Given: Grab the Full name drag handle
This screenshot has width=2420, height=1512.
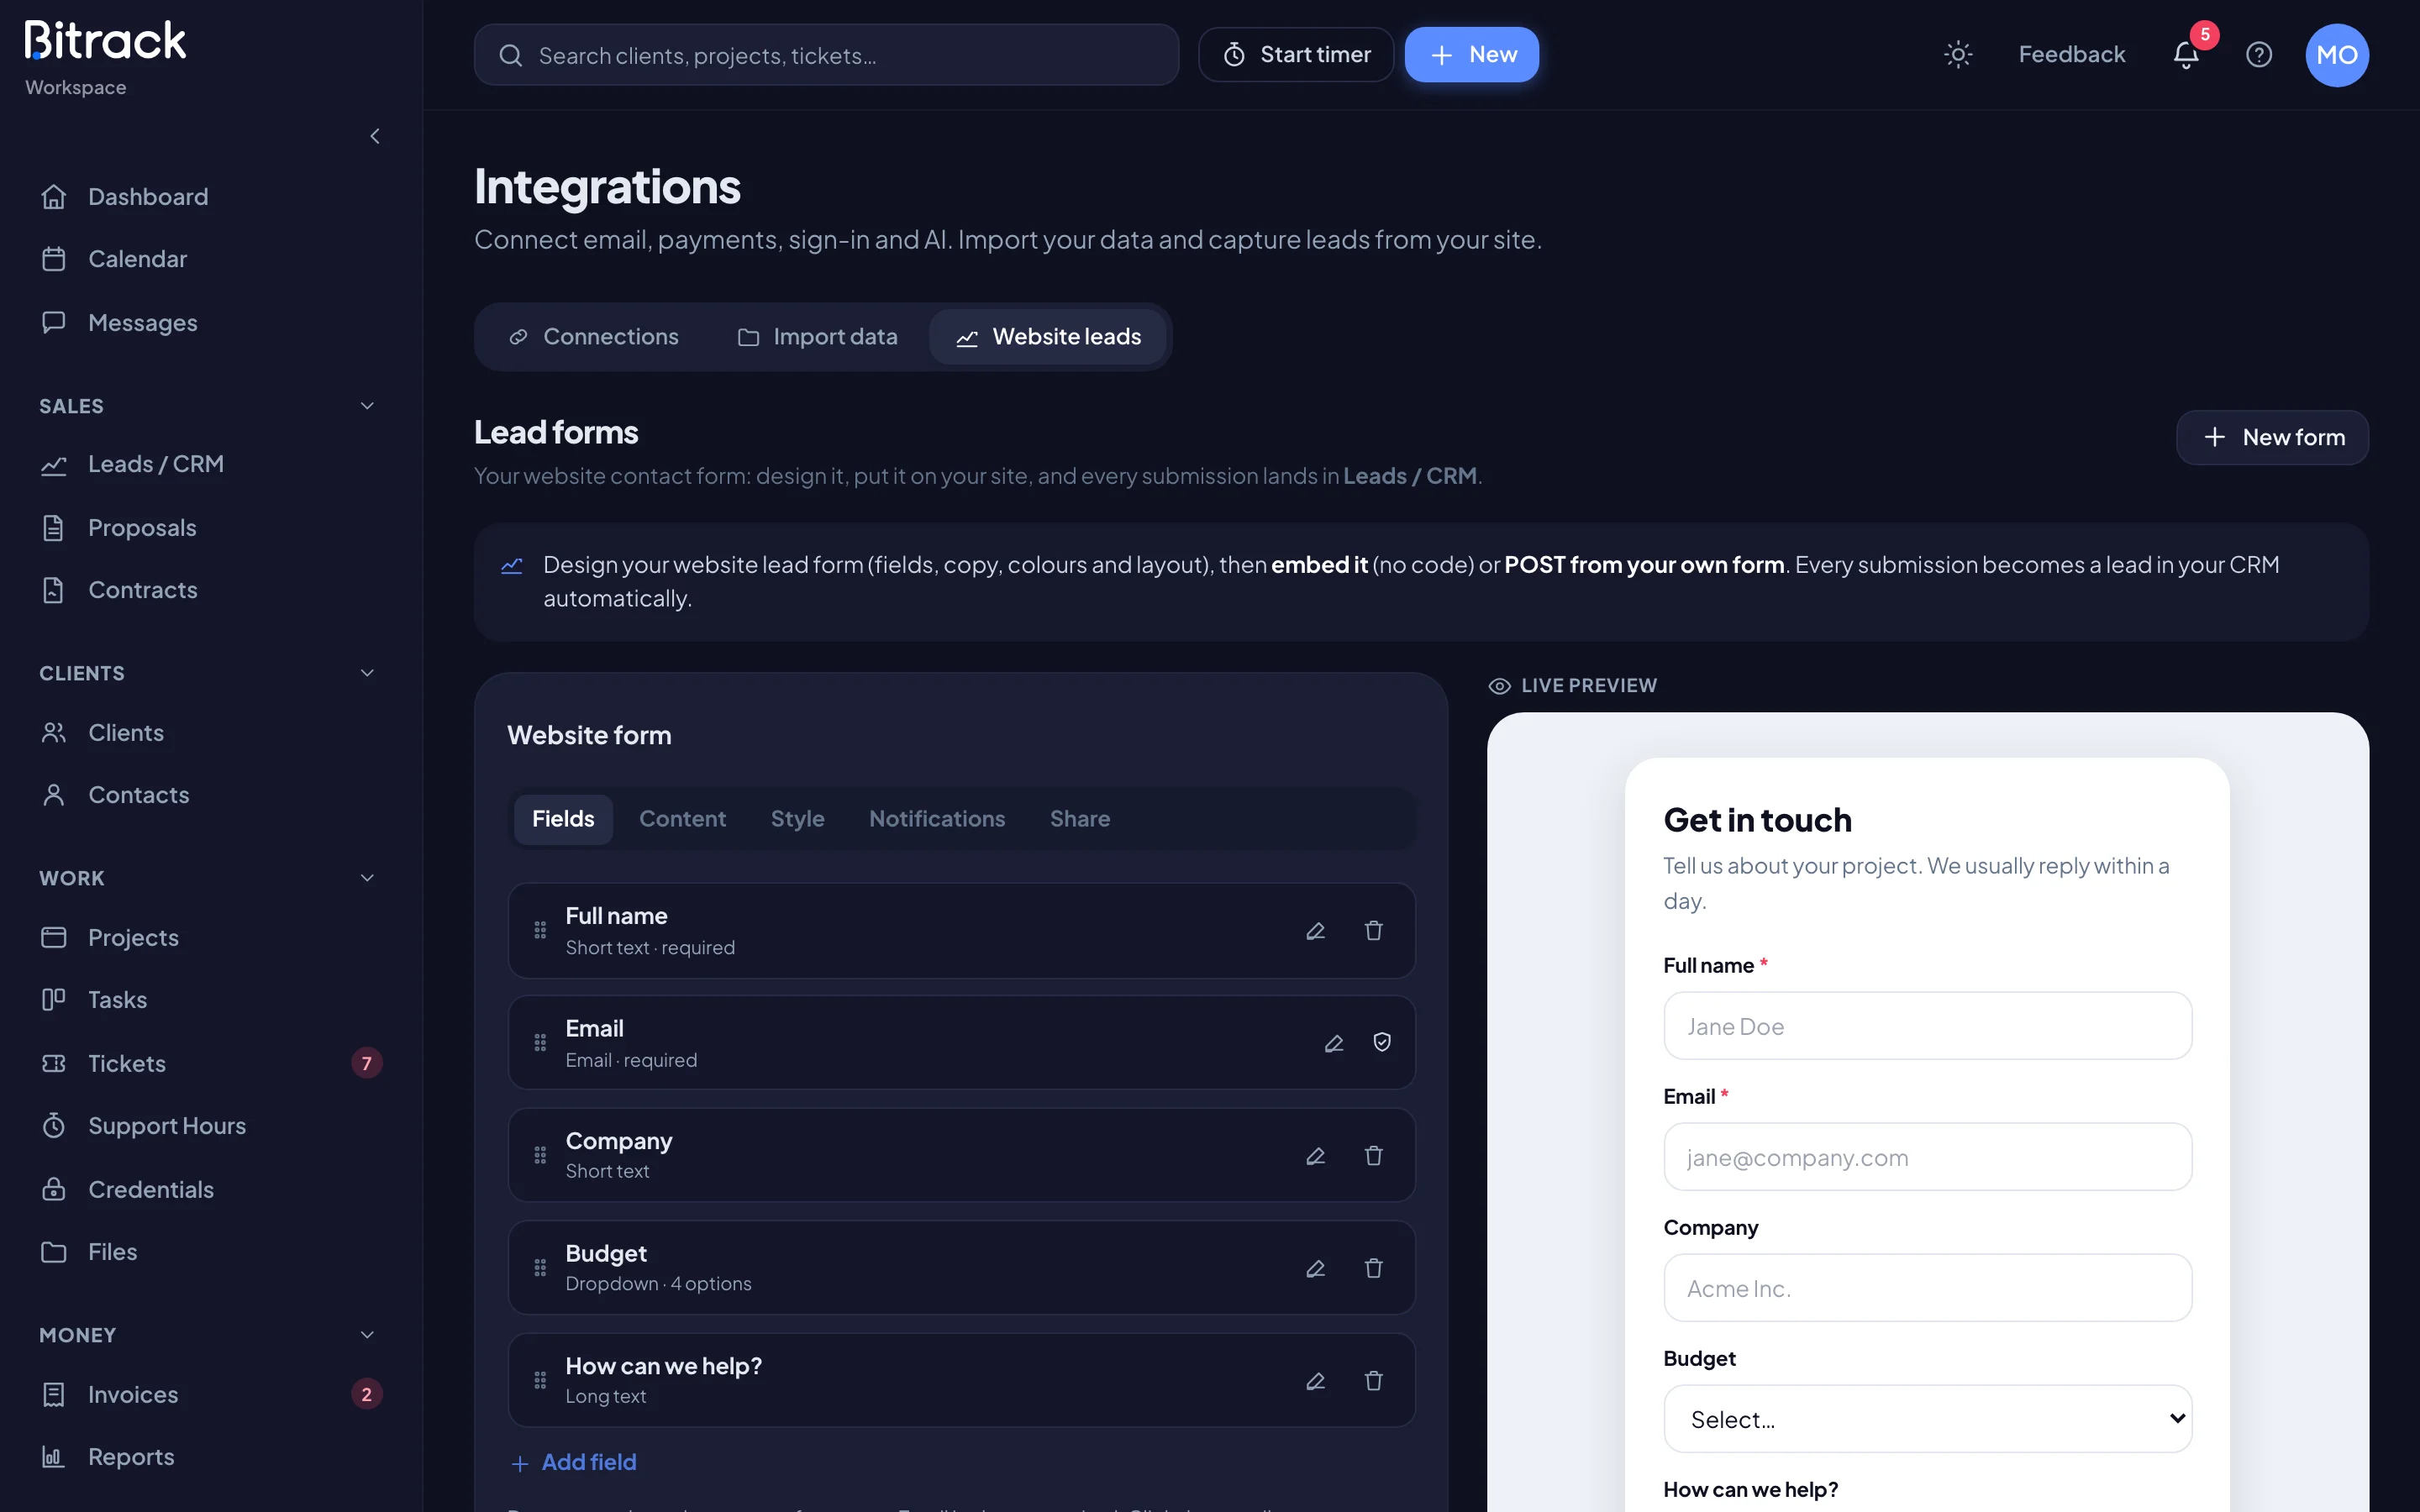Looking at the screenshot, I should (540, 930).
